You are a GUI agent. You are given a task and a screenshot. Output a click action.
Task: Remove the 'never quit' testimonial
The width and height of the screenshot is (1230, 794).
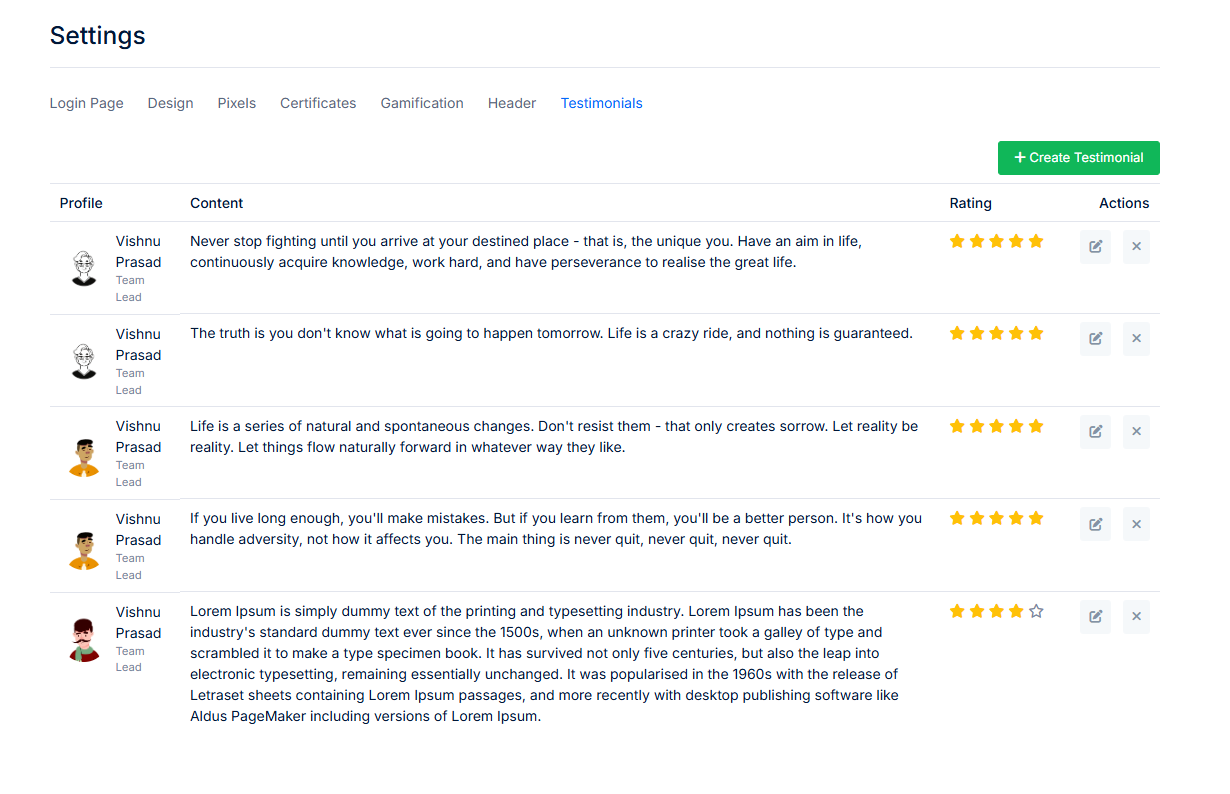pyautogui.click(x=1136, y=524)
